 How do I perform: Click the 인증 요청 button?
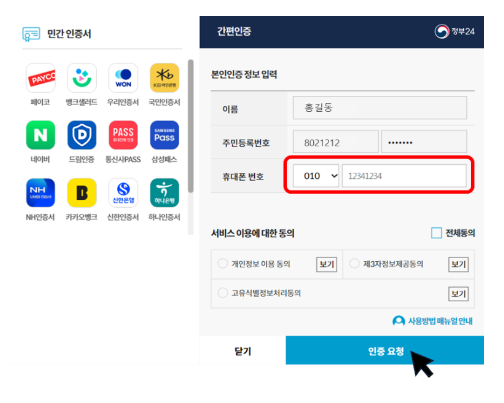pyautogui.click(x=385, y=350)
